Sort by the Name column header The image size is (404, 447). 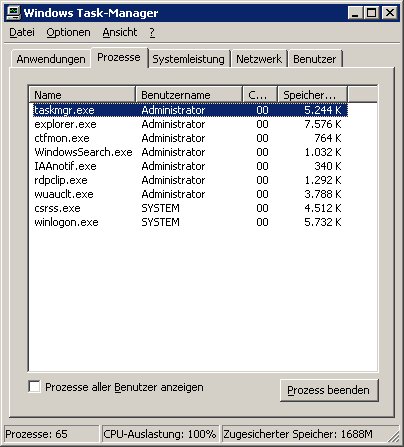(82, 95)
